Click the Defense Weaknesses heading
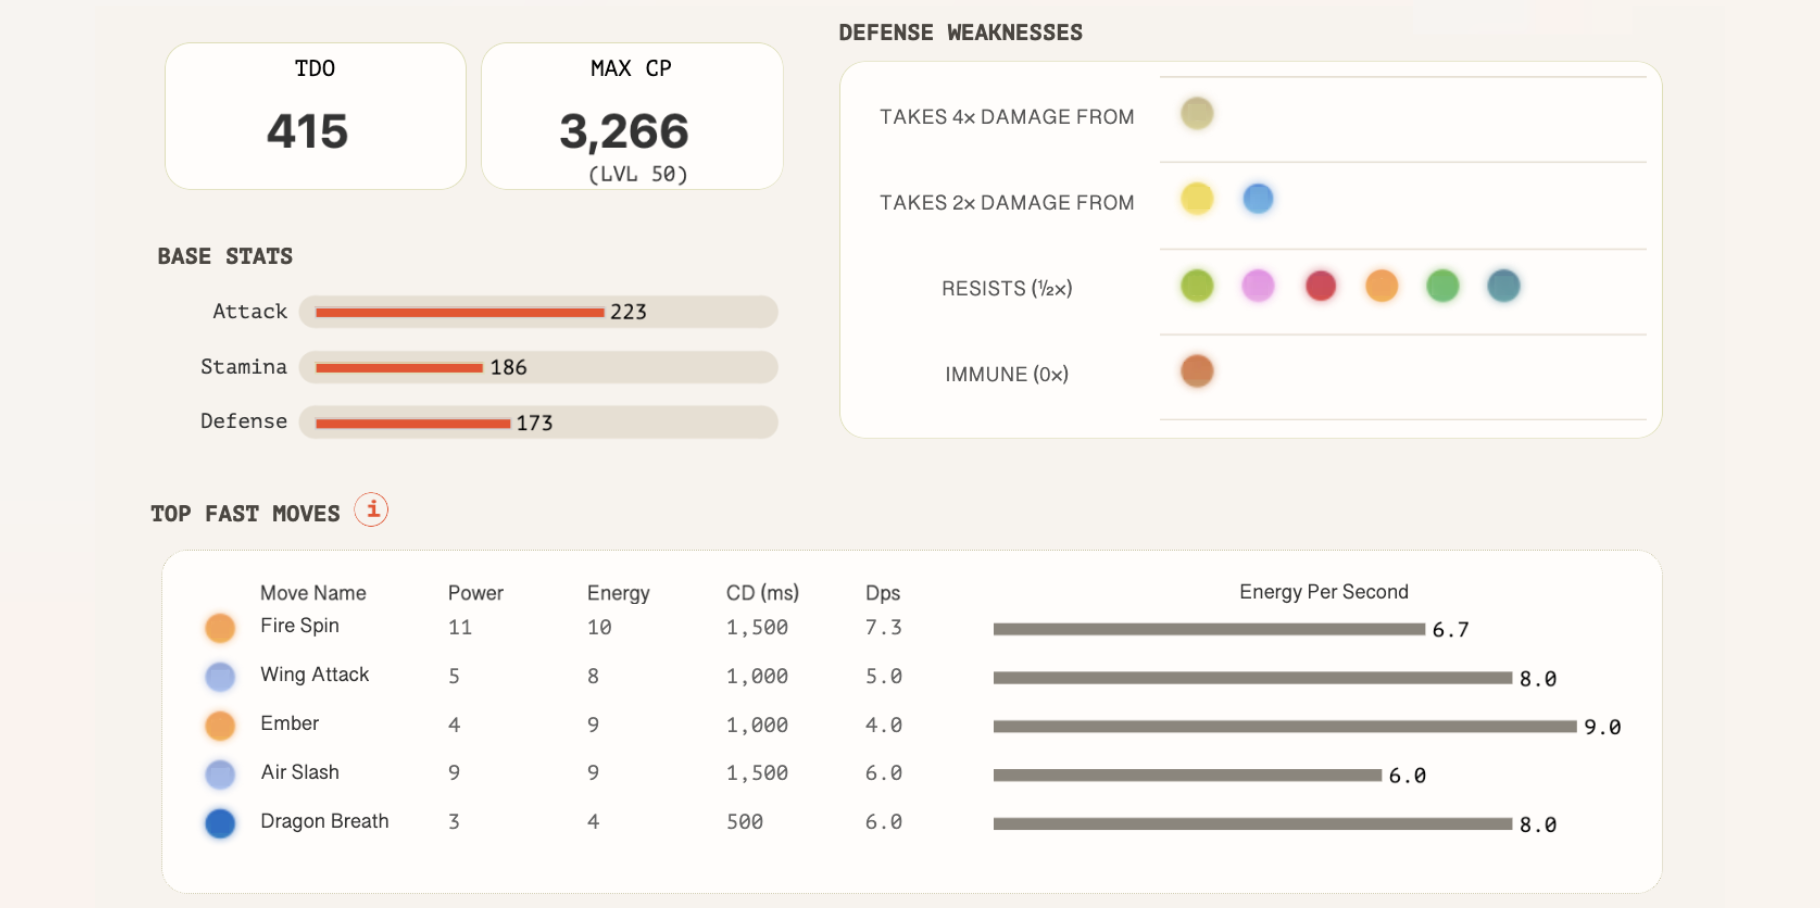The image size is (1820, 908). [961, 33]
